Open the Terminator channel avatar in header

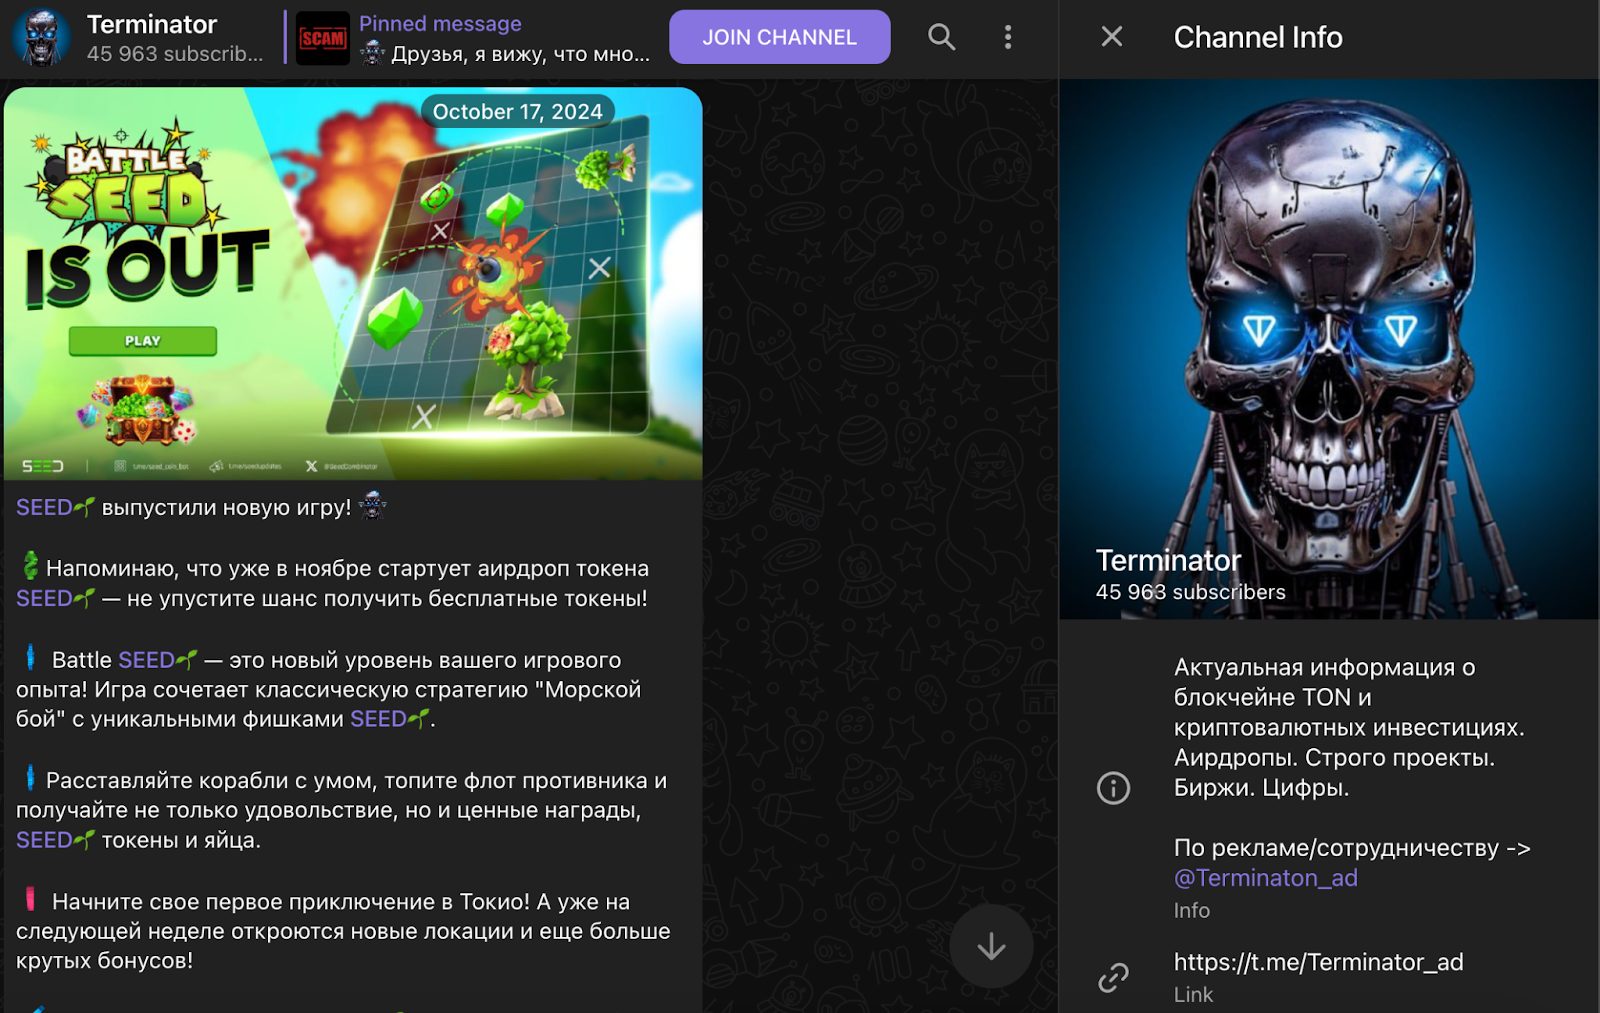(x=41, y=38)
